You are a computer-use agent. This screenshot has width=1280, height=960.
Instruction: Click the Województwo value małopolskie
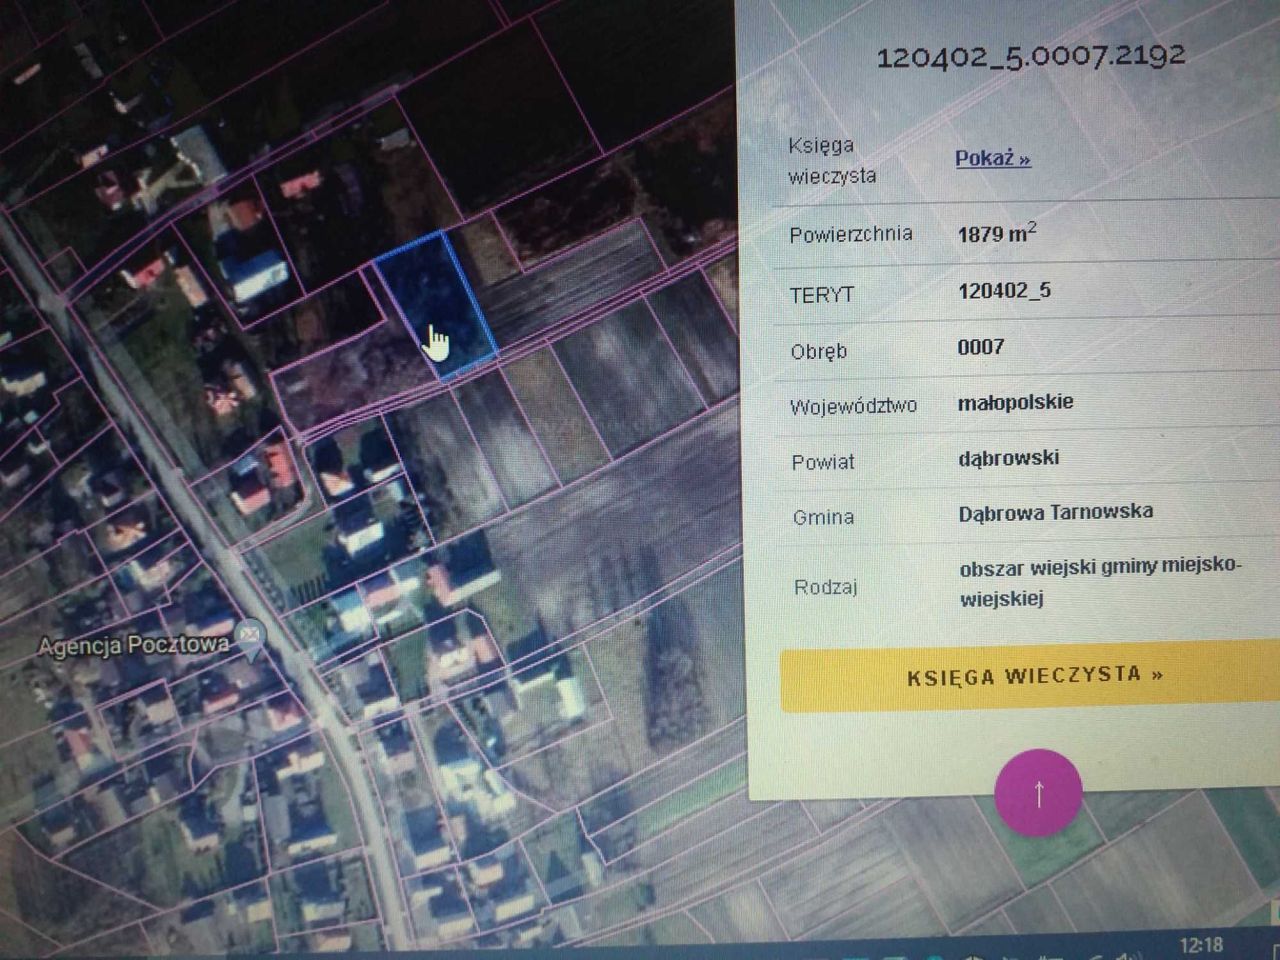(1015, 402)
